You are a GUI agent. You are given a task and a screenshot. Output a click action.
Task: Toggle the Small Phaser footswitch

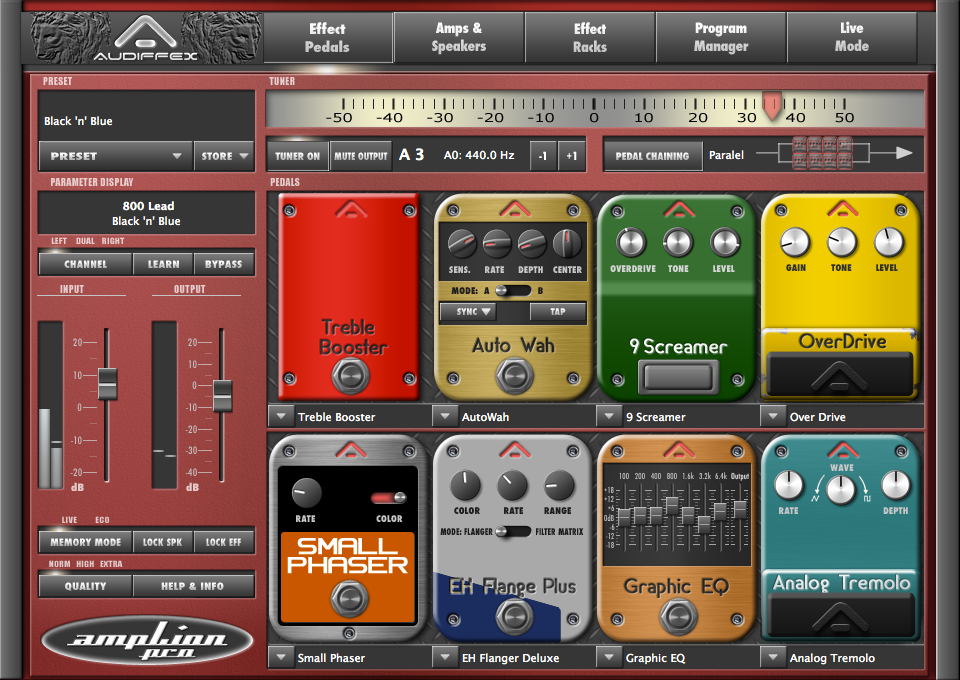tap(350, 599)
